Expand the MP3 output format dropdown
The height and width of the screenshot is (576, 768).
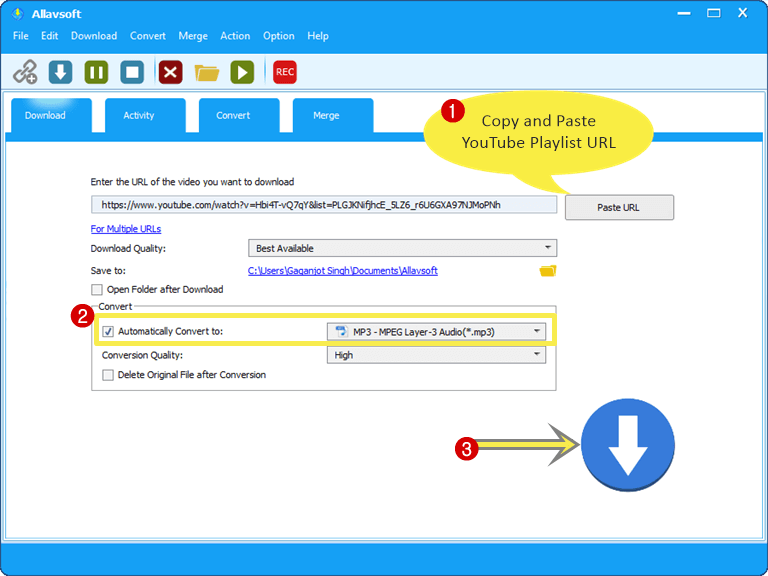pyautogui.click(x=436, y=332)
